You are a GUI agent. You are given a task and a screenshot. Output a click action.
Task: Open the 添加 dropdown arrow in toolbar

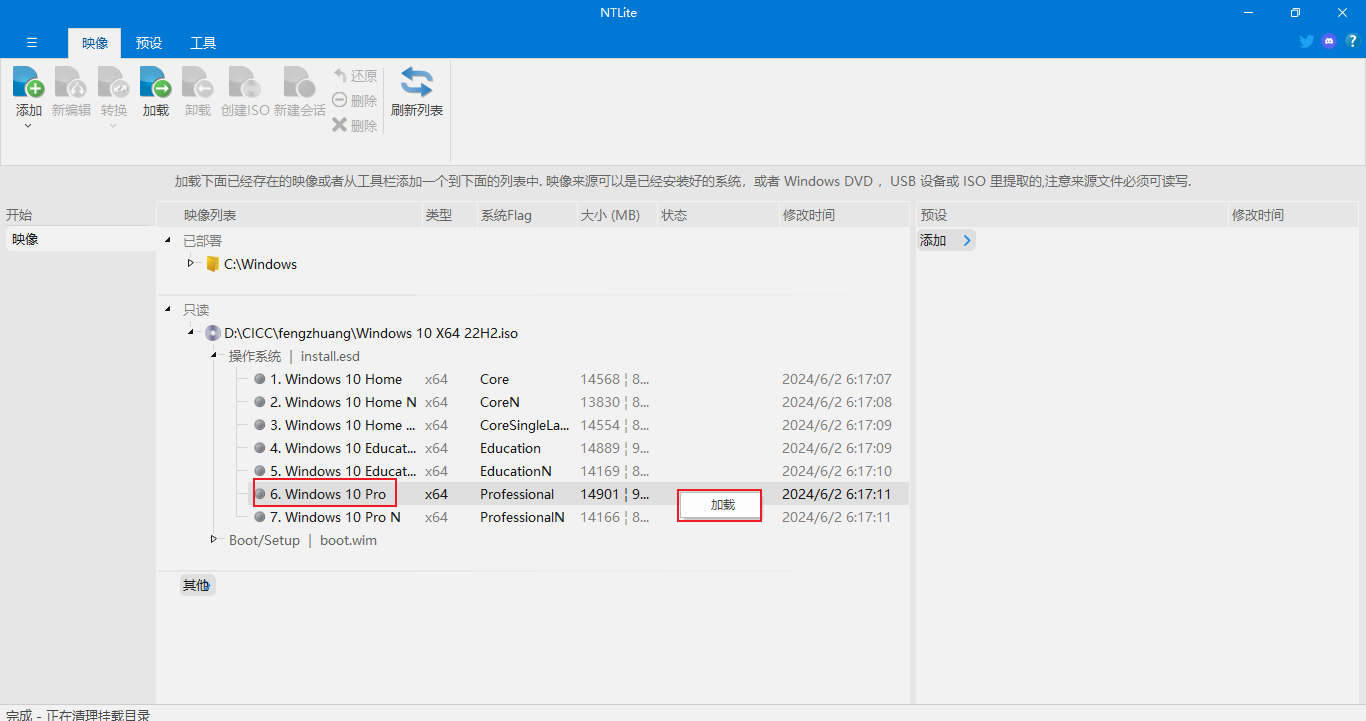pos(28,125)
